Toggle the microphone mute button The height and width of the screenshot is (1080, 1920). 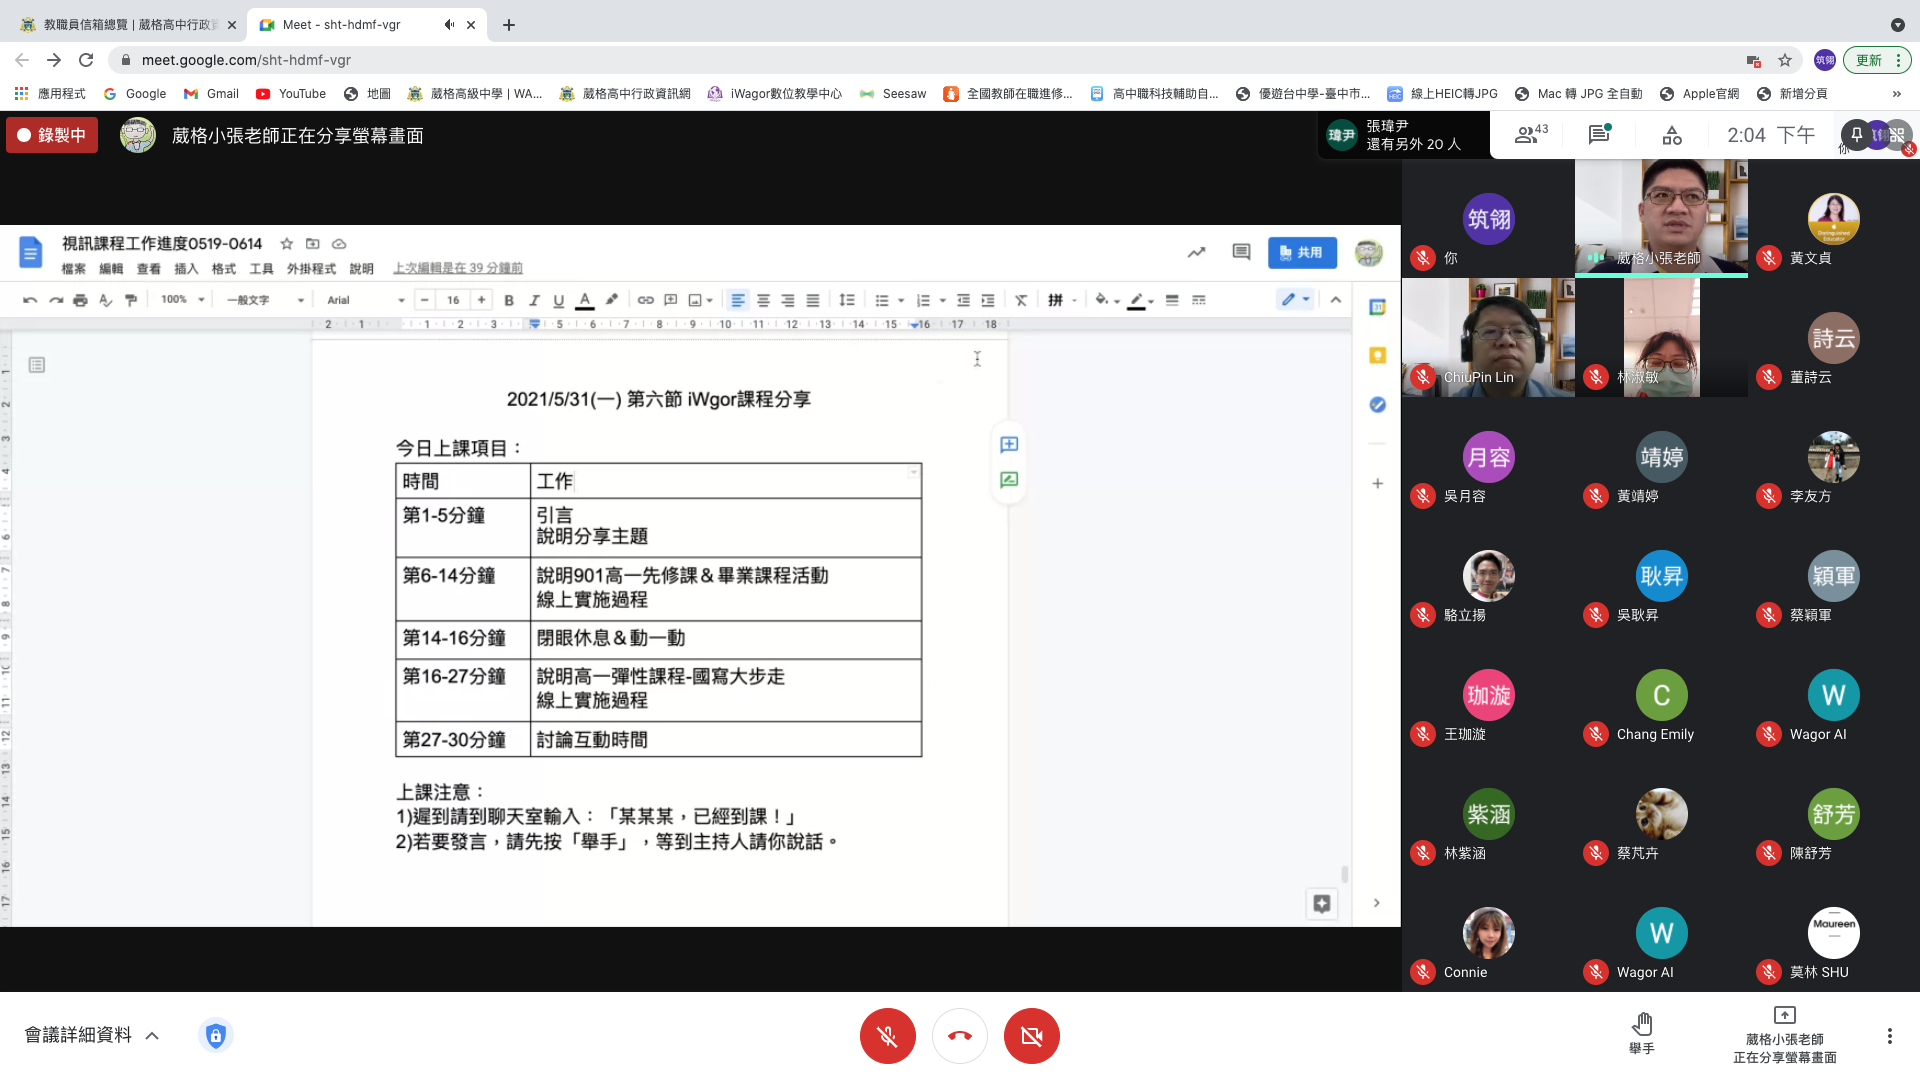[x=887, y=1036]
